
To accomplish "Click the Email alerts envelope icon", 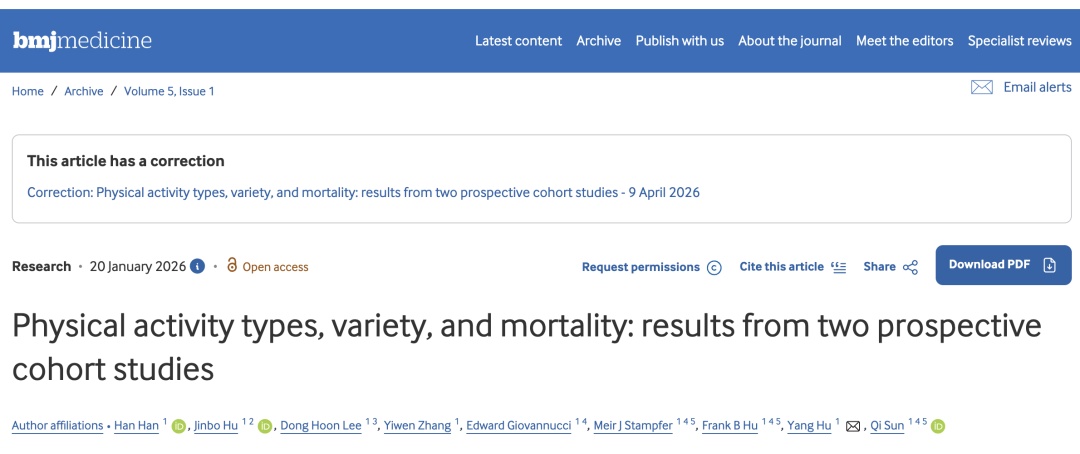I will [x=982, y=87].
